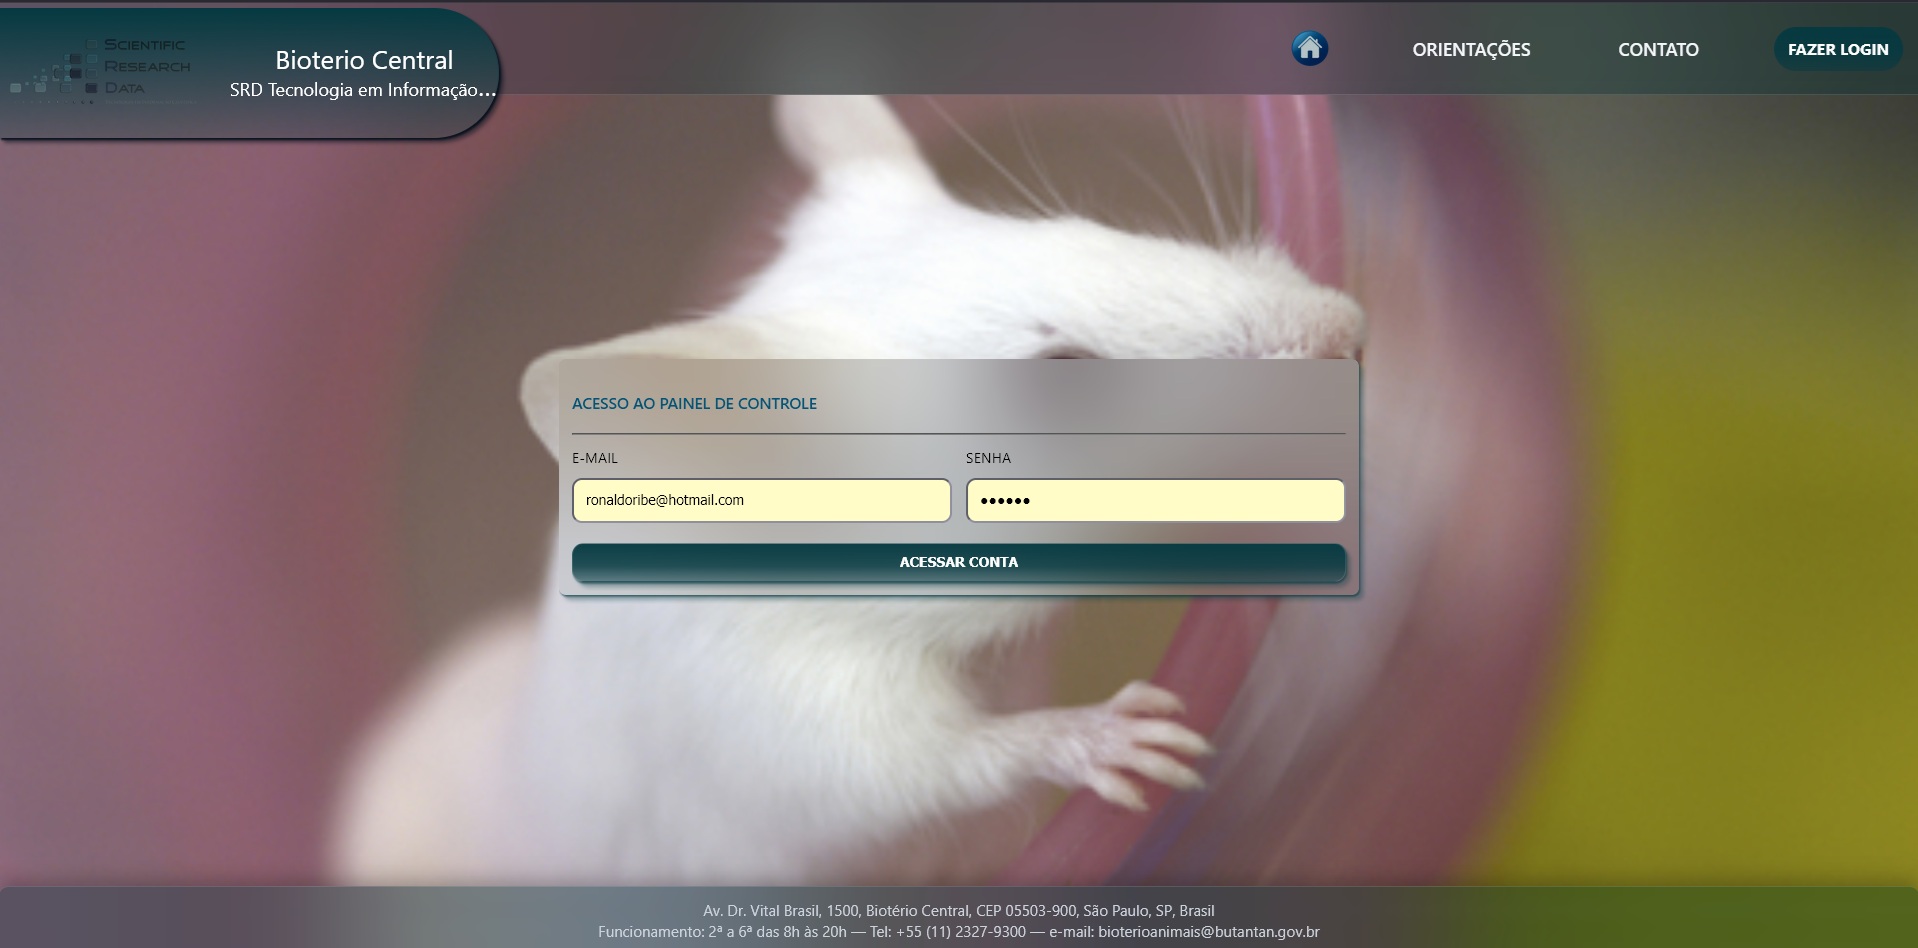Click the Bioterio Central title
Viewport: 1918px width, 948px height.
(364, 60)
